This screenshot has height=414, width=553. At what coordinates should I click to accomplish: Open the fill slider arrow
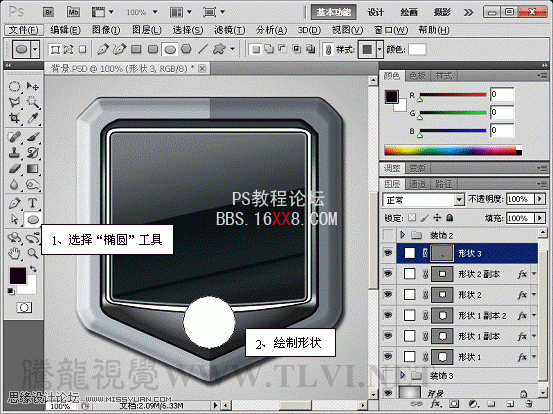coord(540,218)
